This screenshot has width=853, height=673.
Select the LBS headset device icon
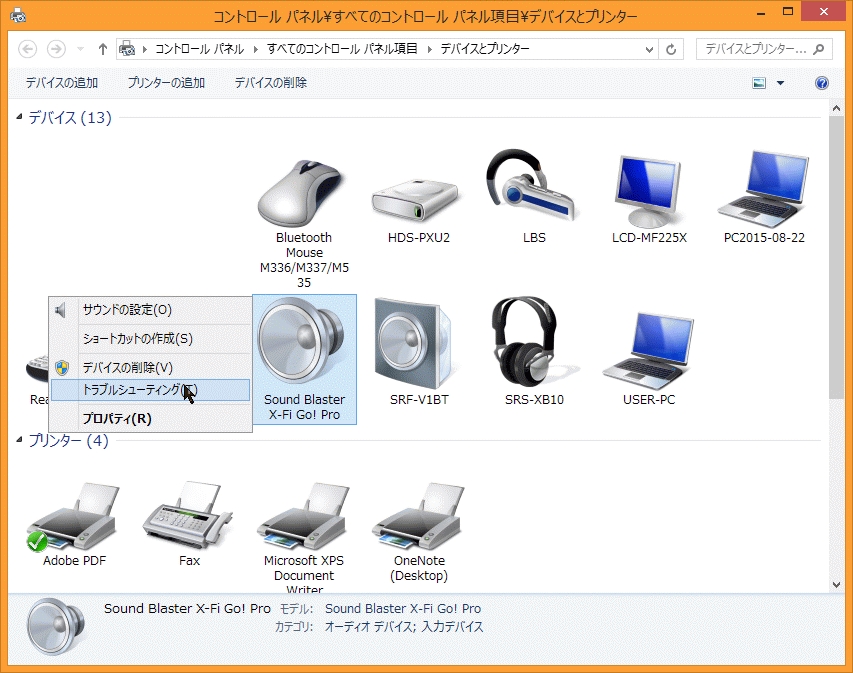click(532, 184)
